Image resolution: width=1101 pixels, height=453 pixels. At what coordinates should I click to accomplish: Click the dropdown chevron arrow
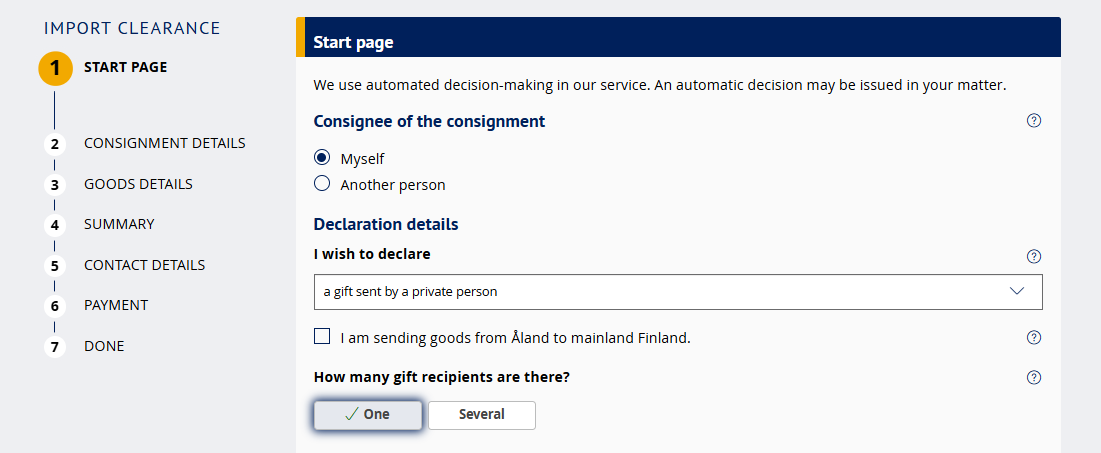pos(1018,292)
